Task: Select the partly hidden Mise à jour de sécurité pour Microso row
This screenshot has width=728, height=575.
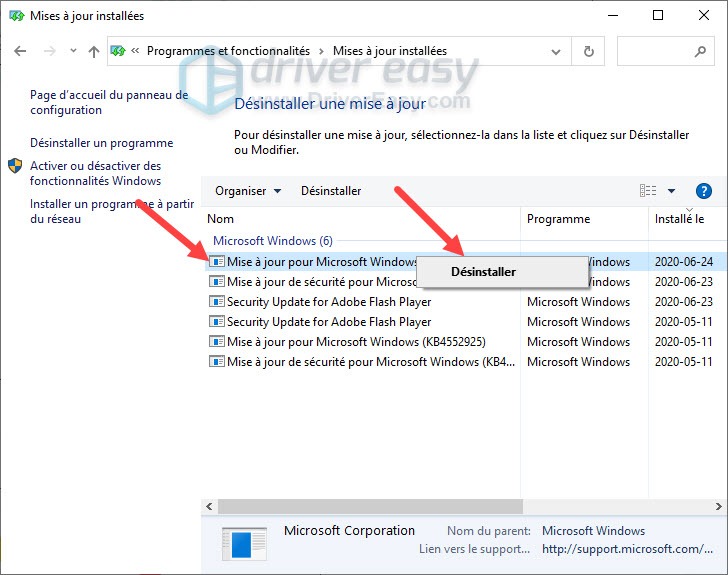Action: 322,282
